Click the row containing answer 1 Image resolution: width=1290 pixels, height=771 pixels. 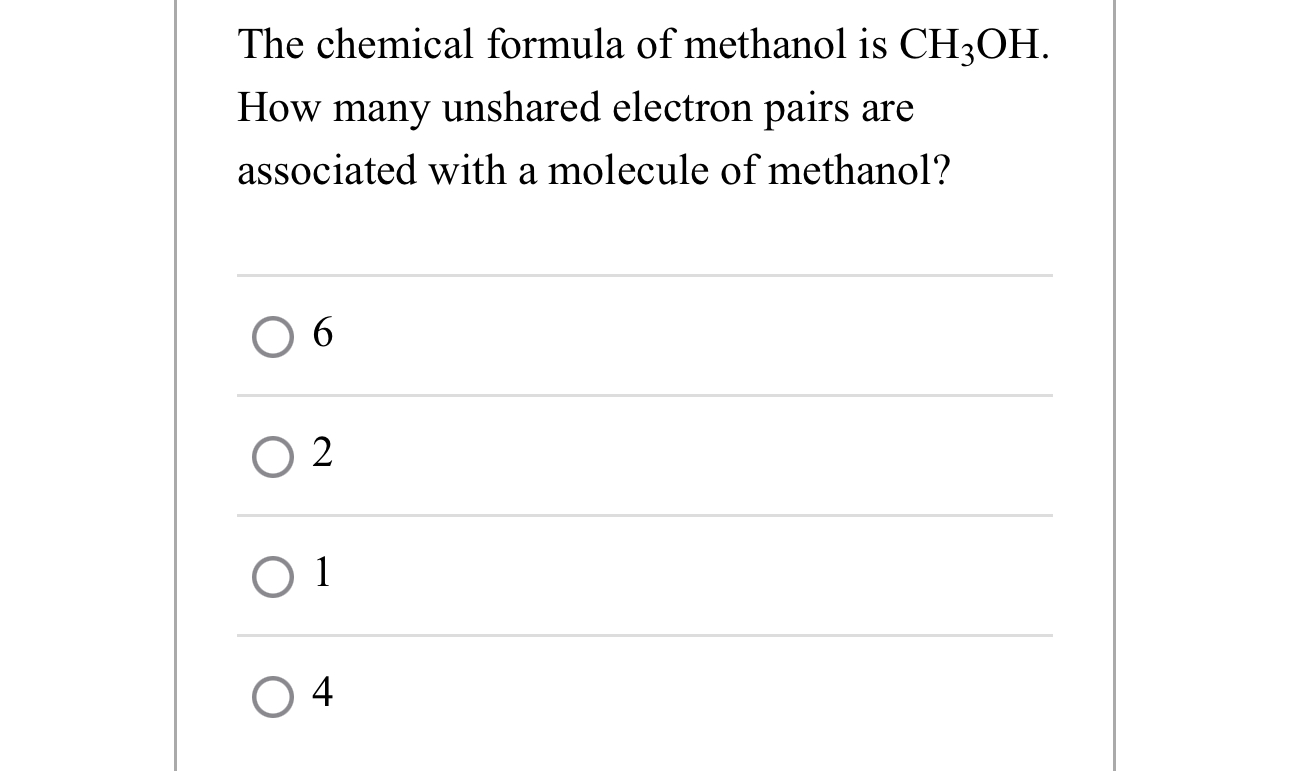point(645,574)
